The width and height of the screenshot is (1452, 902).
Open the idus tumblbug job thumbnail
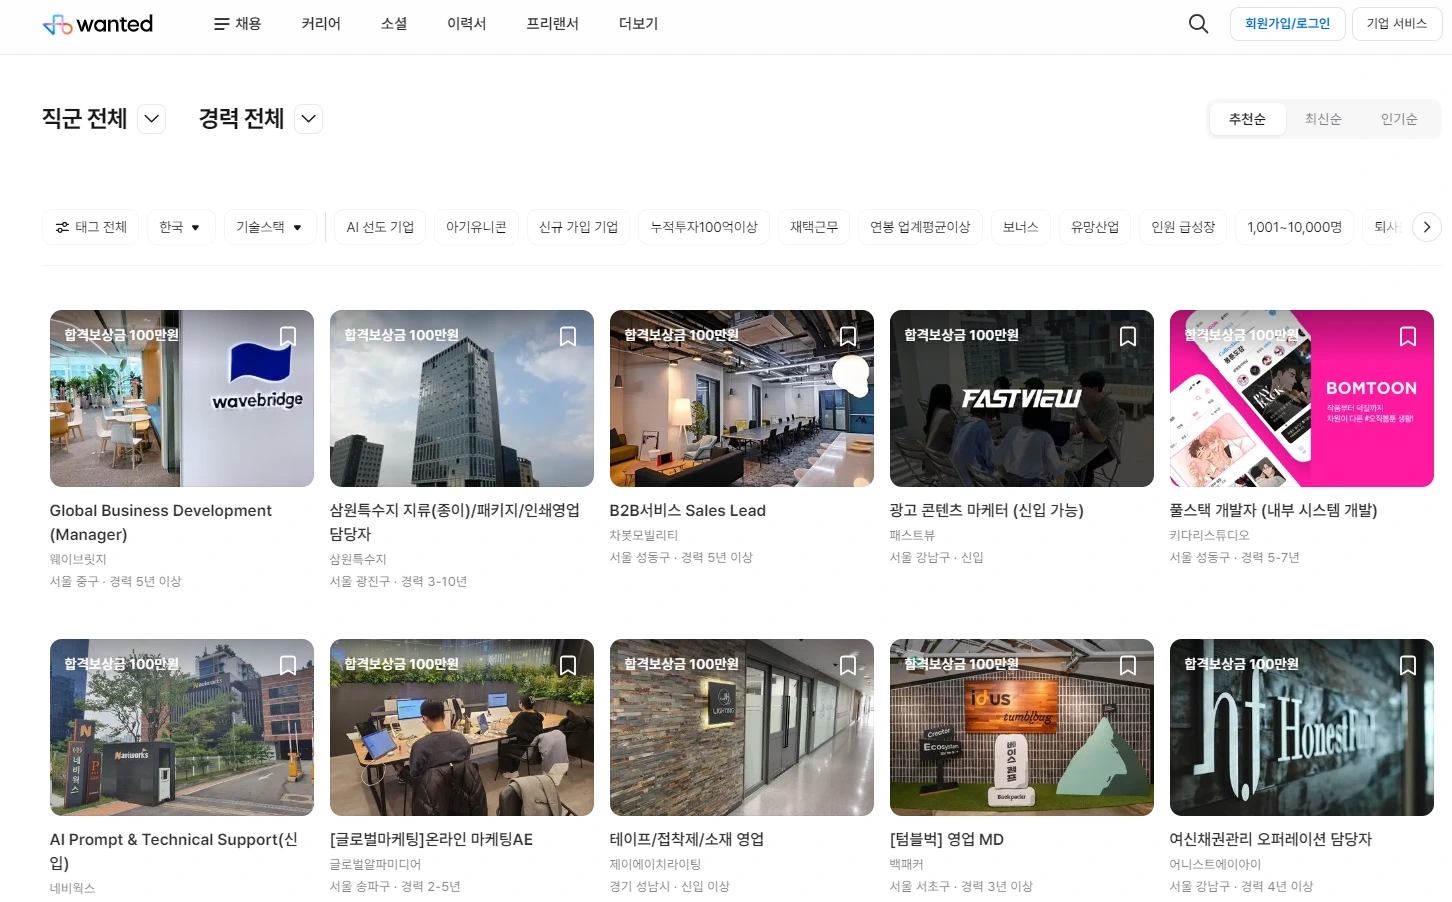[1022, 727]
